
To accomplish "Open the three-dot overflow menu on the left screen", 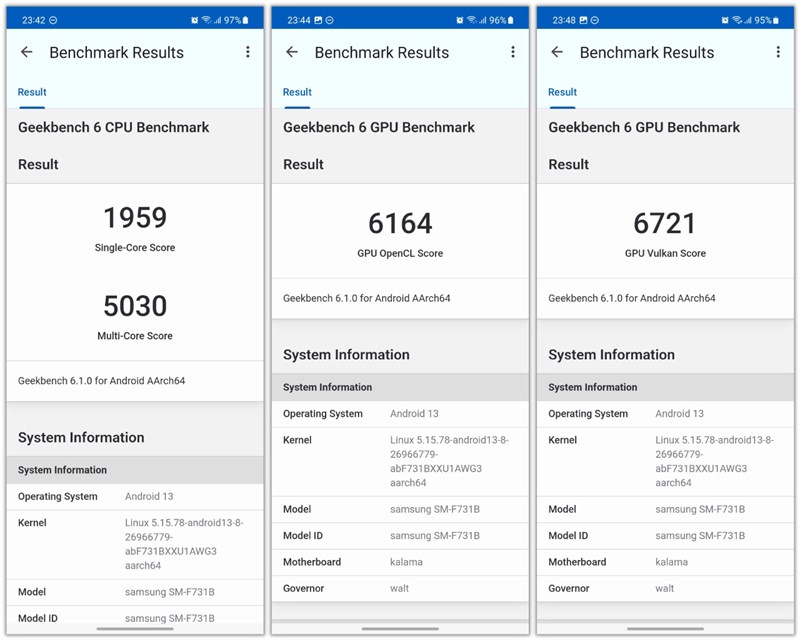I will tap(248, 52).
